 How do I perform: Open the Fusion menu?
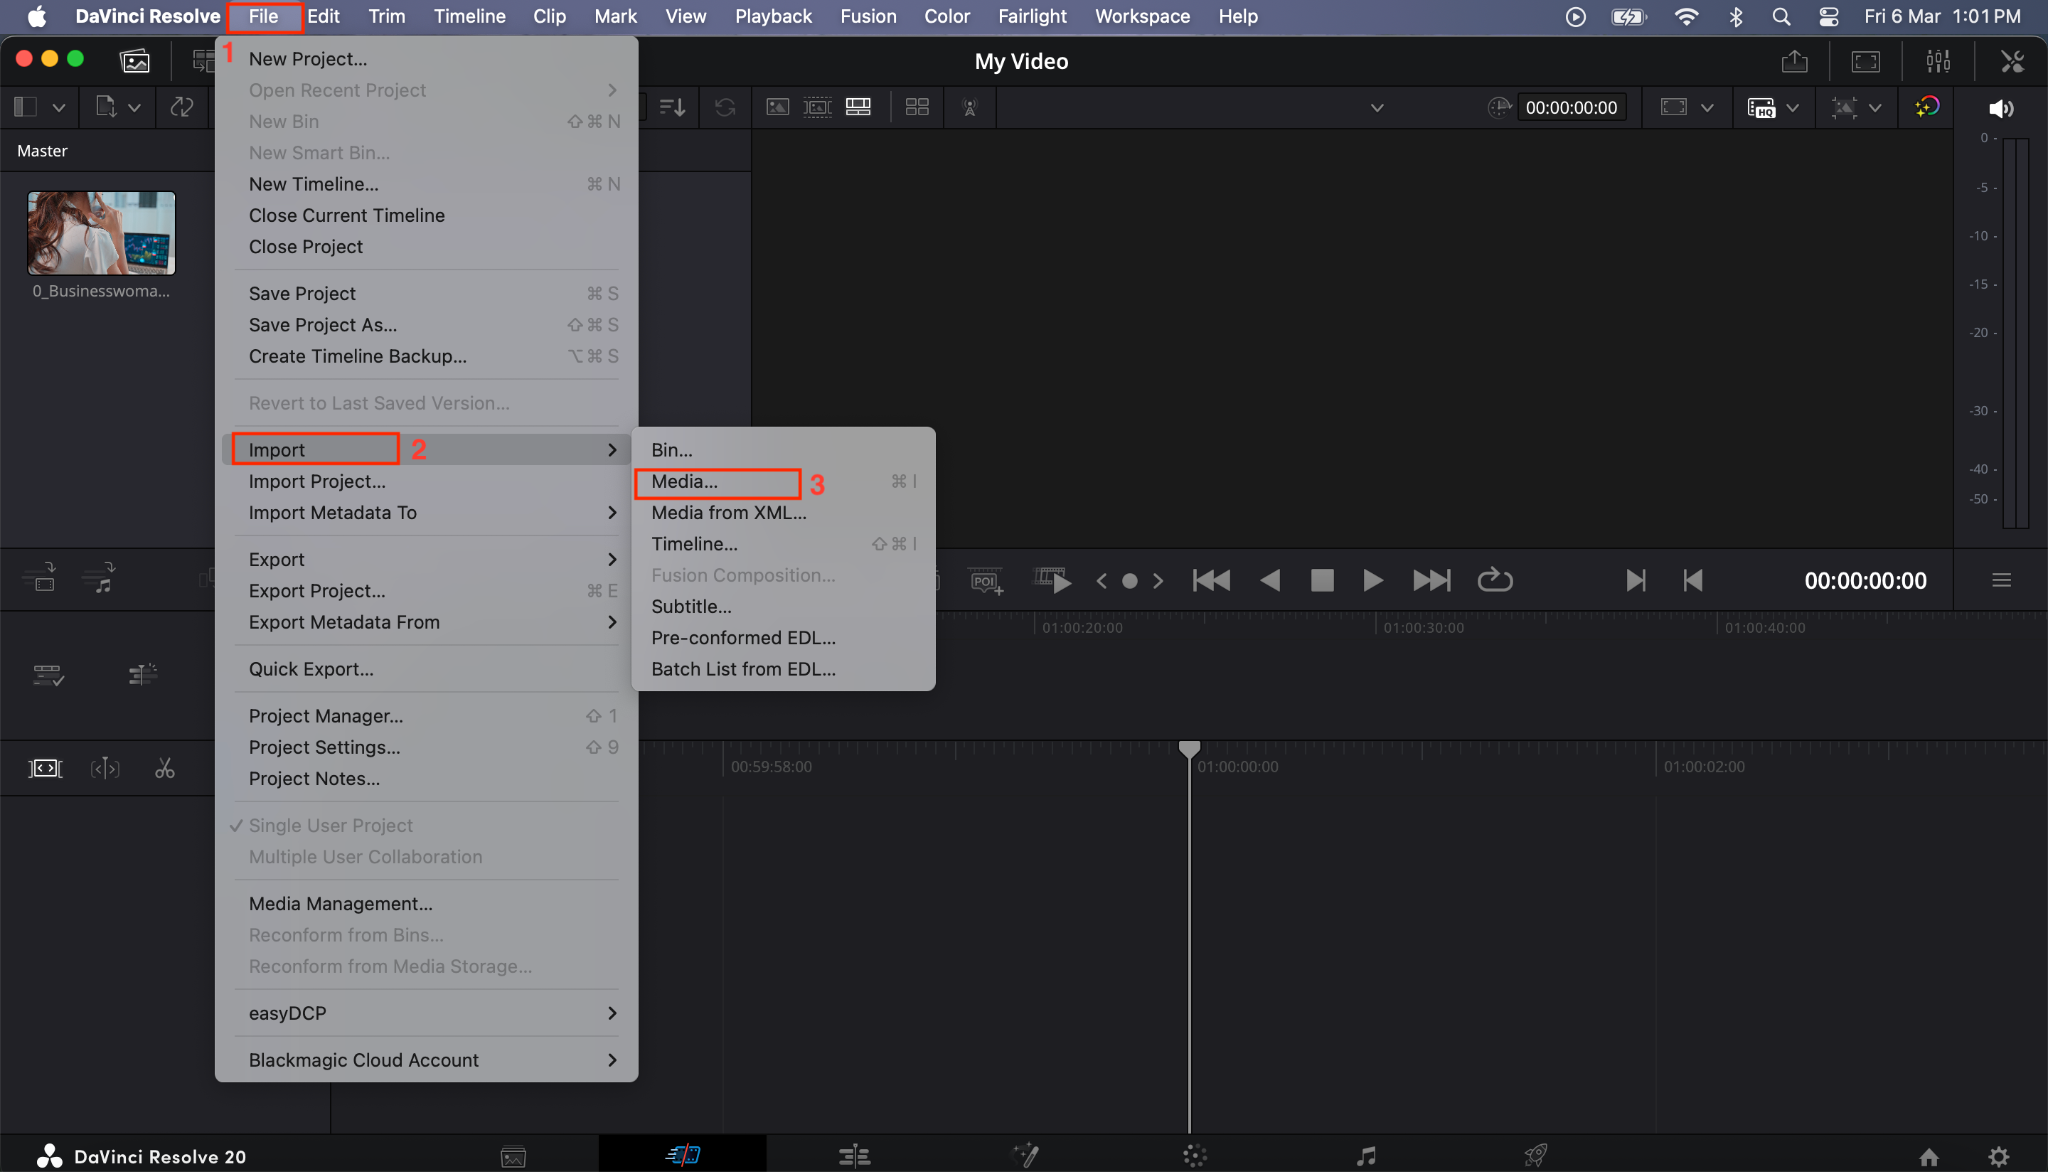[868, 16]
